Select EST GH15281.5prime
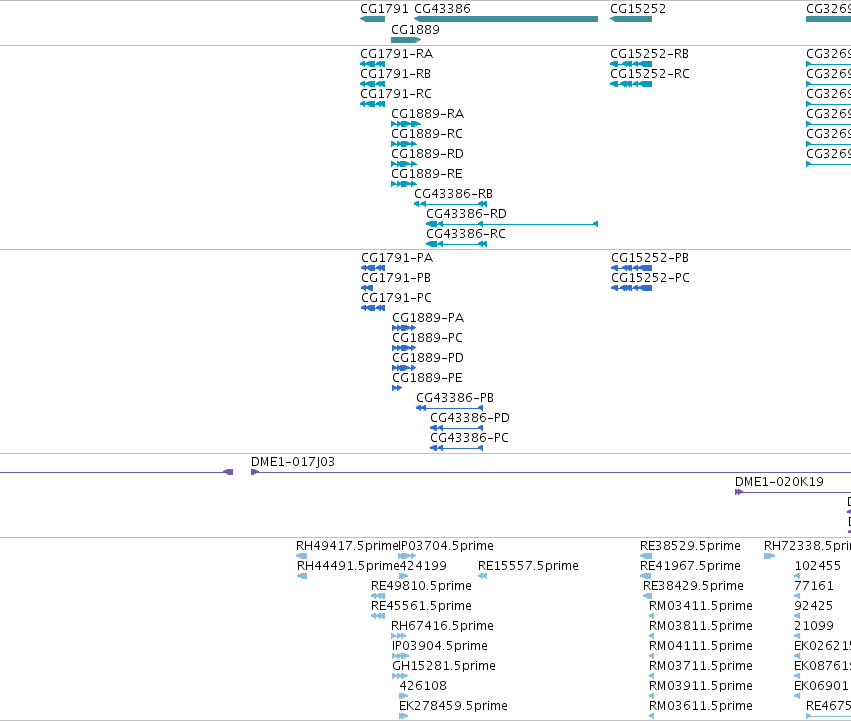851x721 pixels. click(x=444, y=666)
